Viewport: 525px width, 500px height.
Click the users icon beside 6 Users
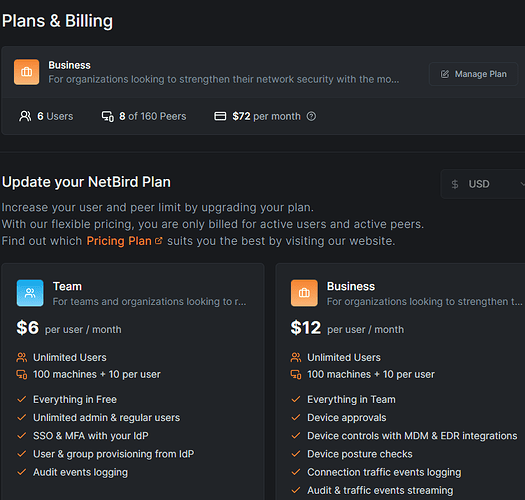pyautogui.click(x=25, y=116)
